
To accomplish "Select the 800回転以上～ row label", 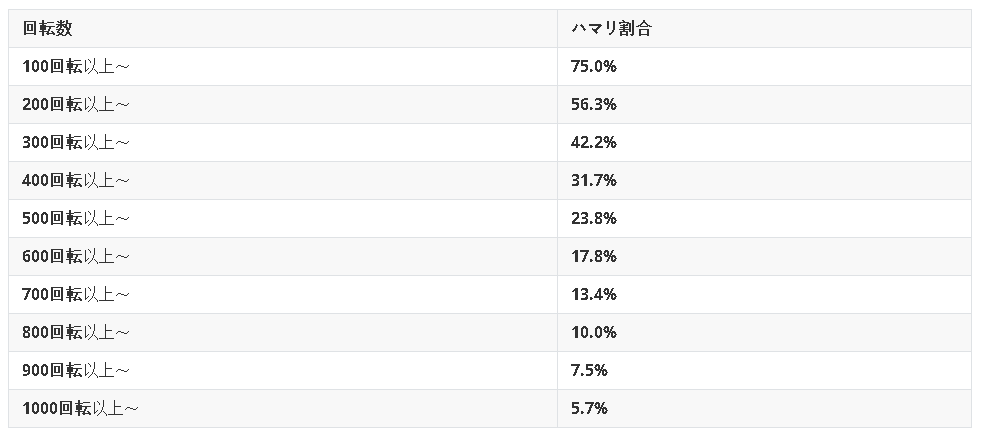I will 76,333.
